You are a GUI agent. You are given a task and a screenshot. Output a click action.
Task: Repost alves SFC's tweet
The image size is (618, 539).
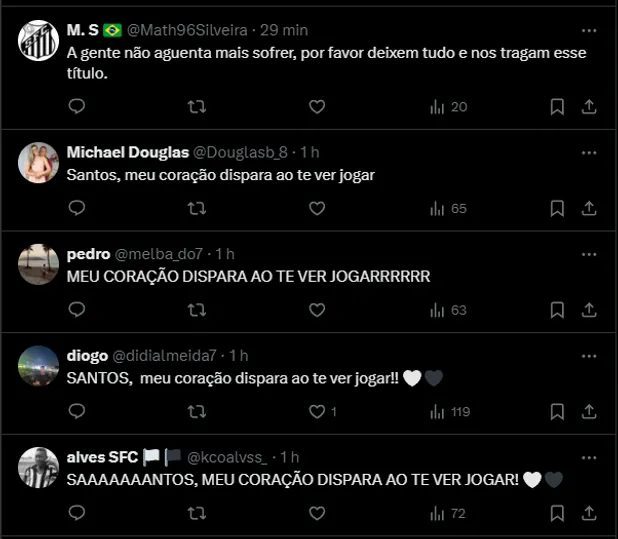click(197, 513)
